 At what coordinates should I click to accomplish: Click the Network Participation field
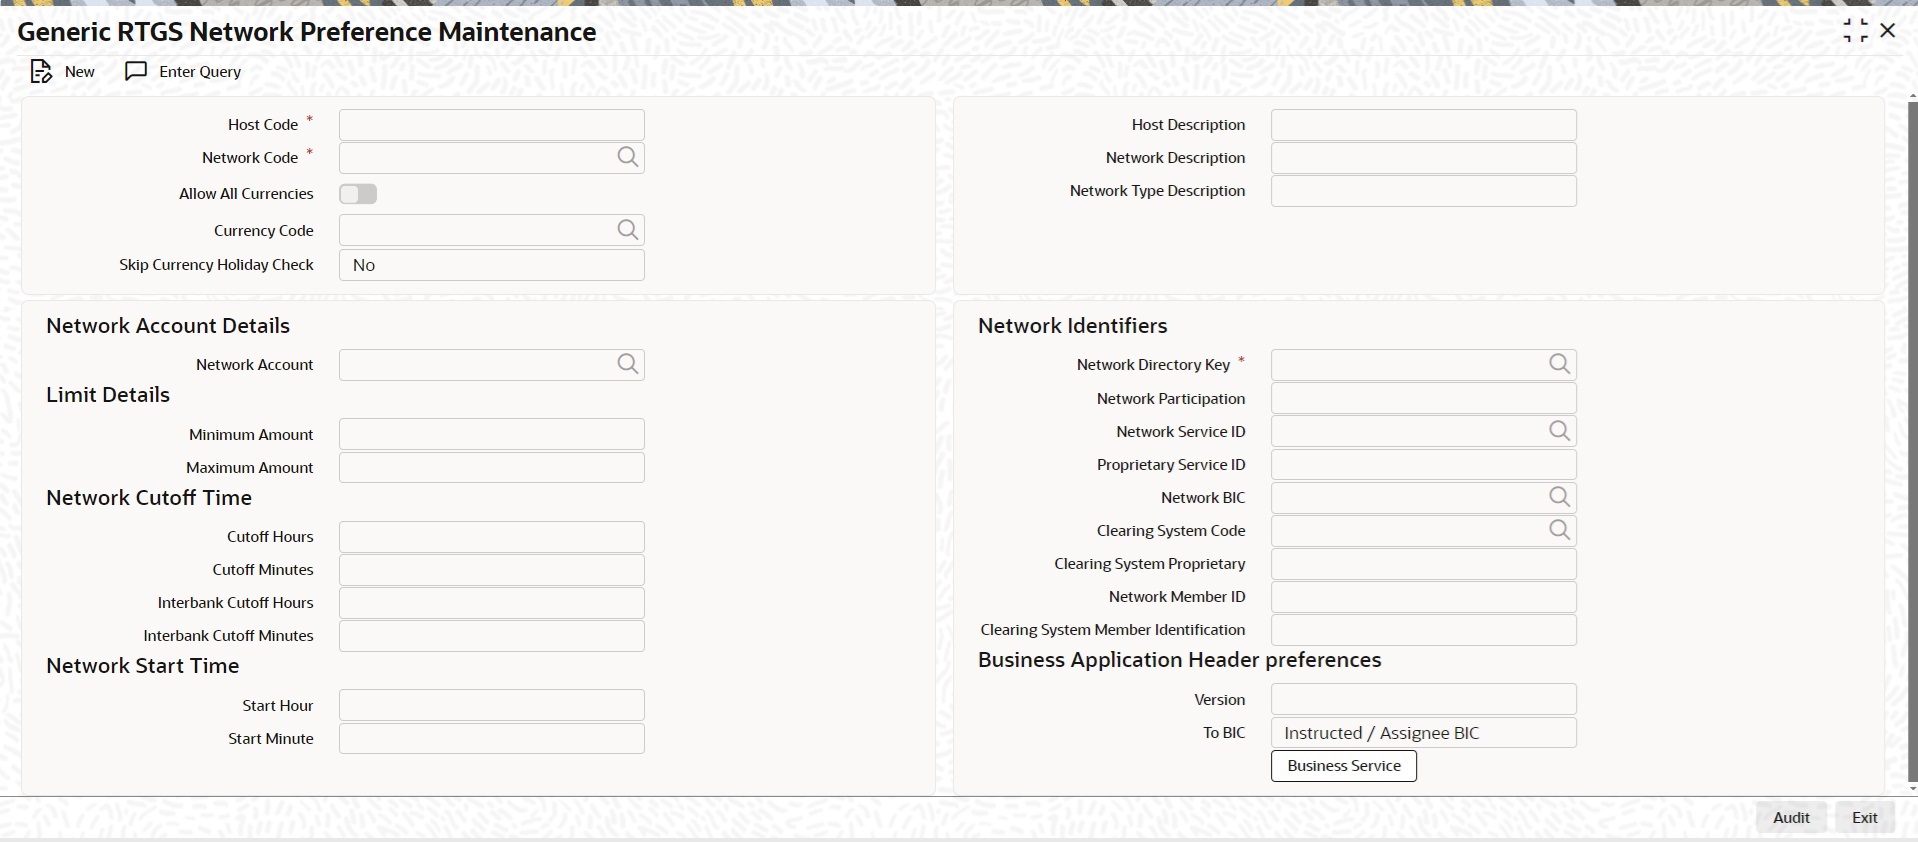click(1424, 398)
